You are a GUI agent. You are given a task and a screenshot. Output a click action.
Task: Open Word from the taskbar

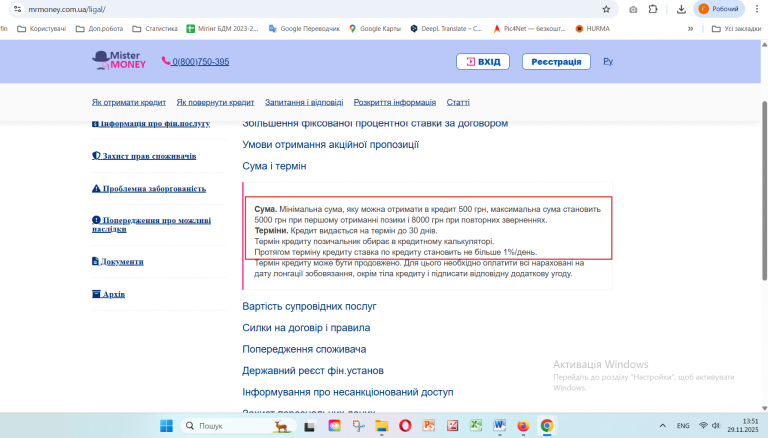[x=499, y=426]
